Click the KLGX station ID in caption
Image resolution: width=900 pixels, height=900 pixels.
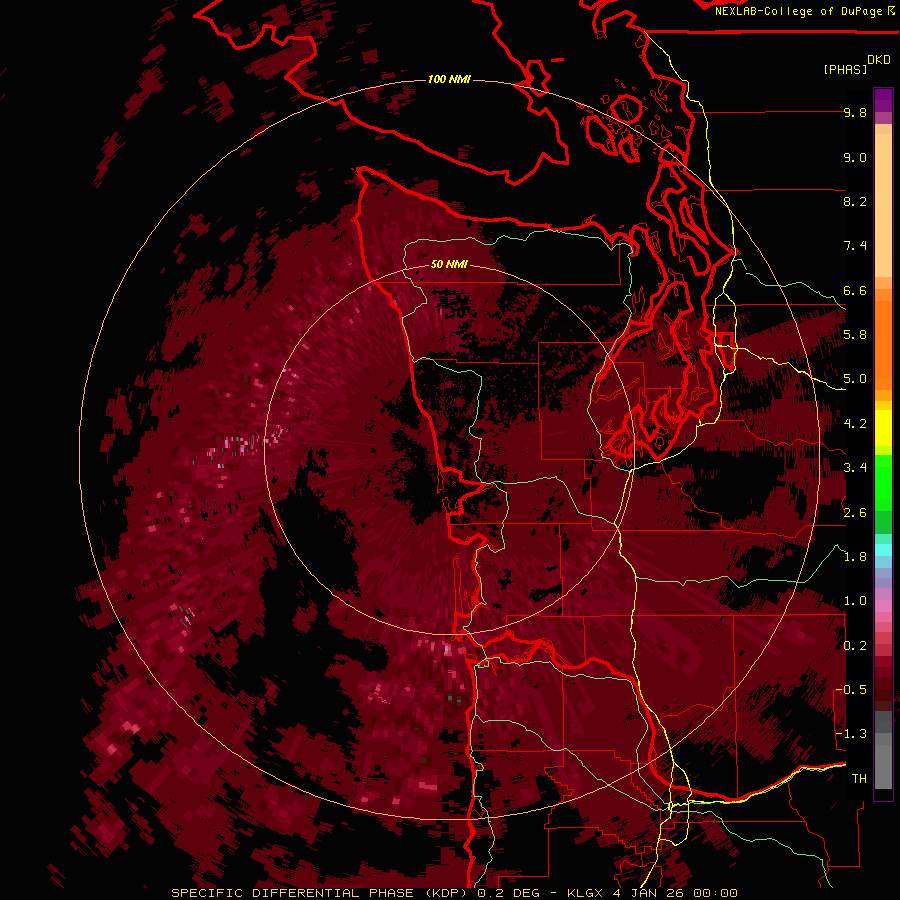point(585,893)
